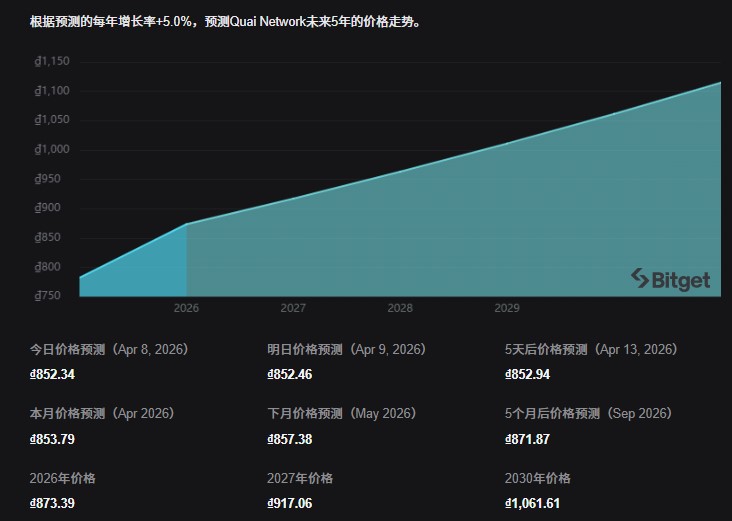Select the heading text about Quai Network forecast
Viewport: 732px width, 521px height.
coord(225,21)
